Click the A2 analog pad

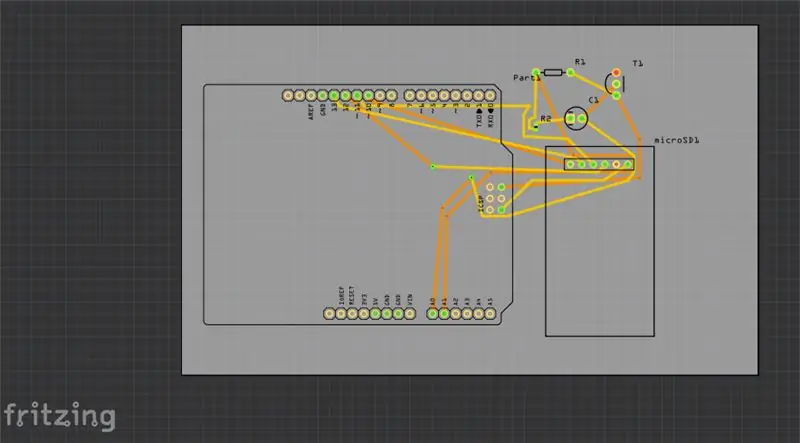pyautogui.click(x=456, y=313)
